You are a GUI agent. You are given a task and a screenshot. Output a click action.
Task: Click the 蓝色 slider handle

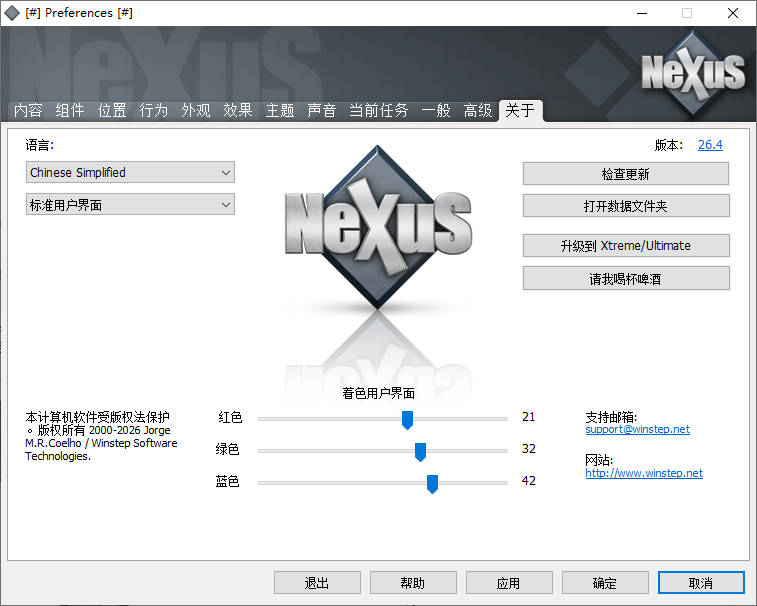pos(433,483)
